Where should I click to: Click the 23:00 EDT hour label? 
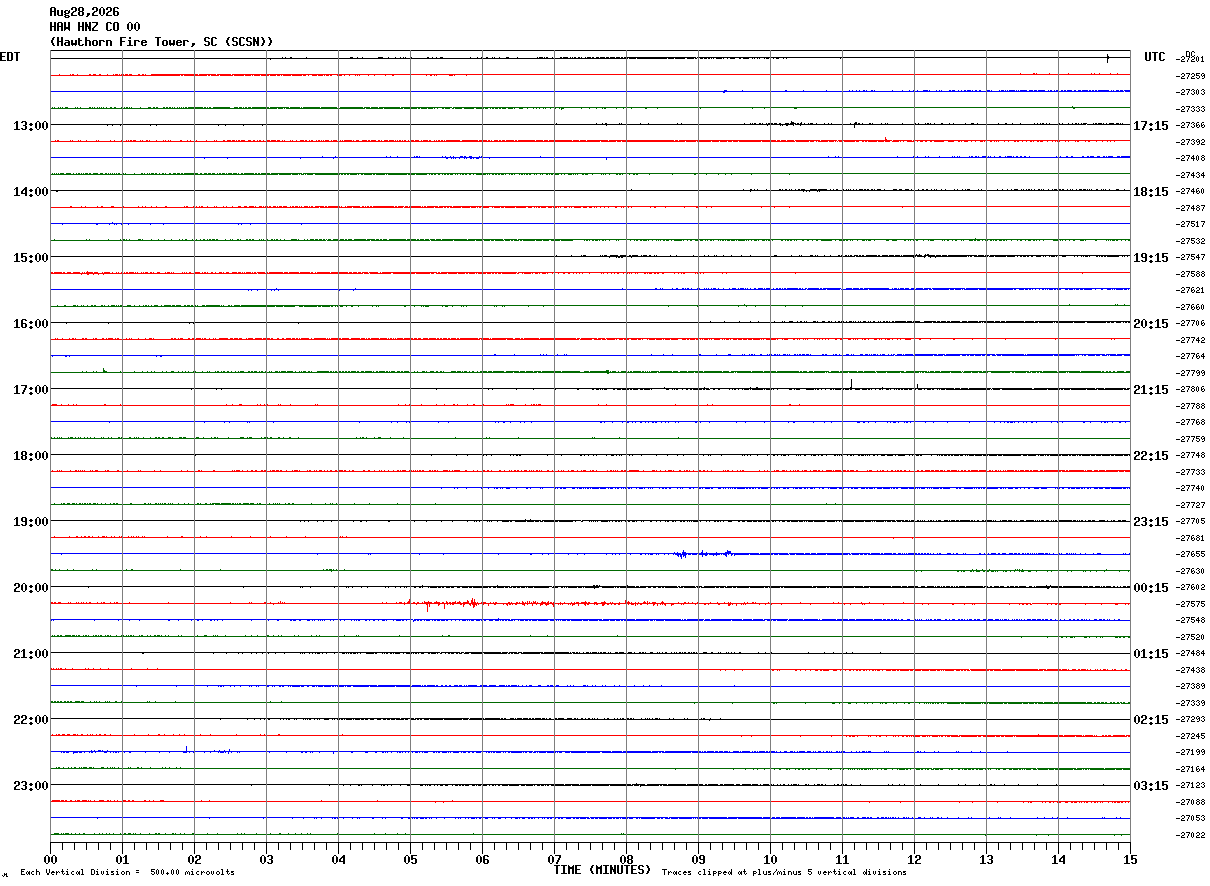[30, 785]
